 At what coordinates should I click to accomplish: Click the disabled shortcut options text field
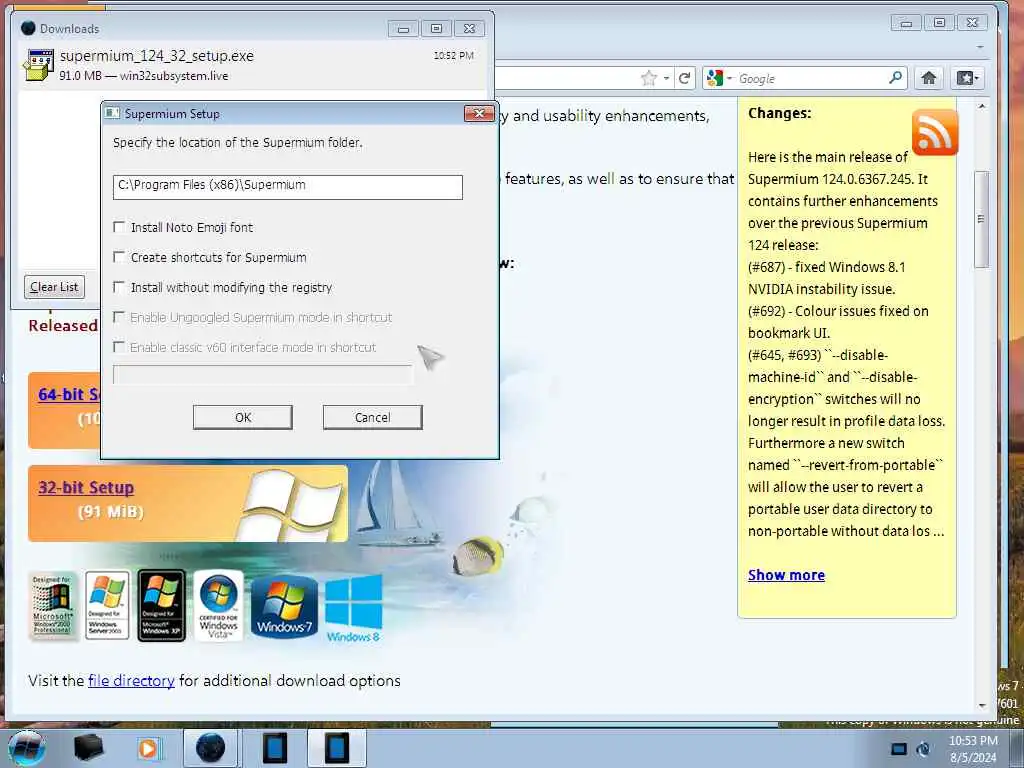pos(263,375)
